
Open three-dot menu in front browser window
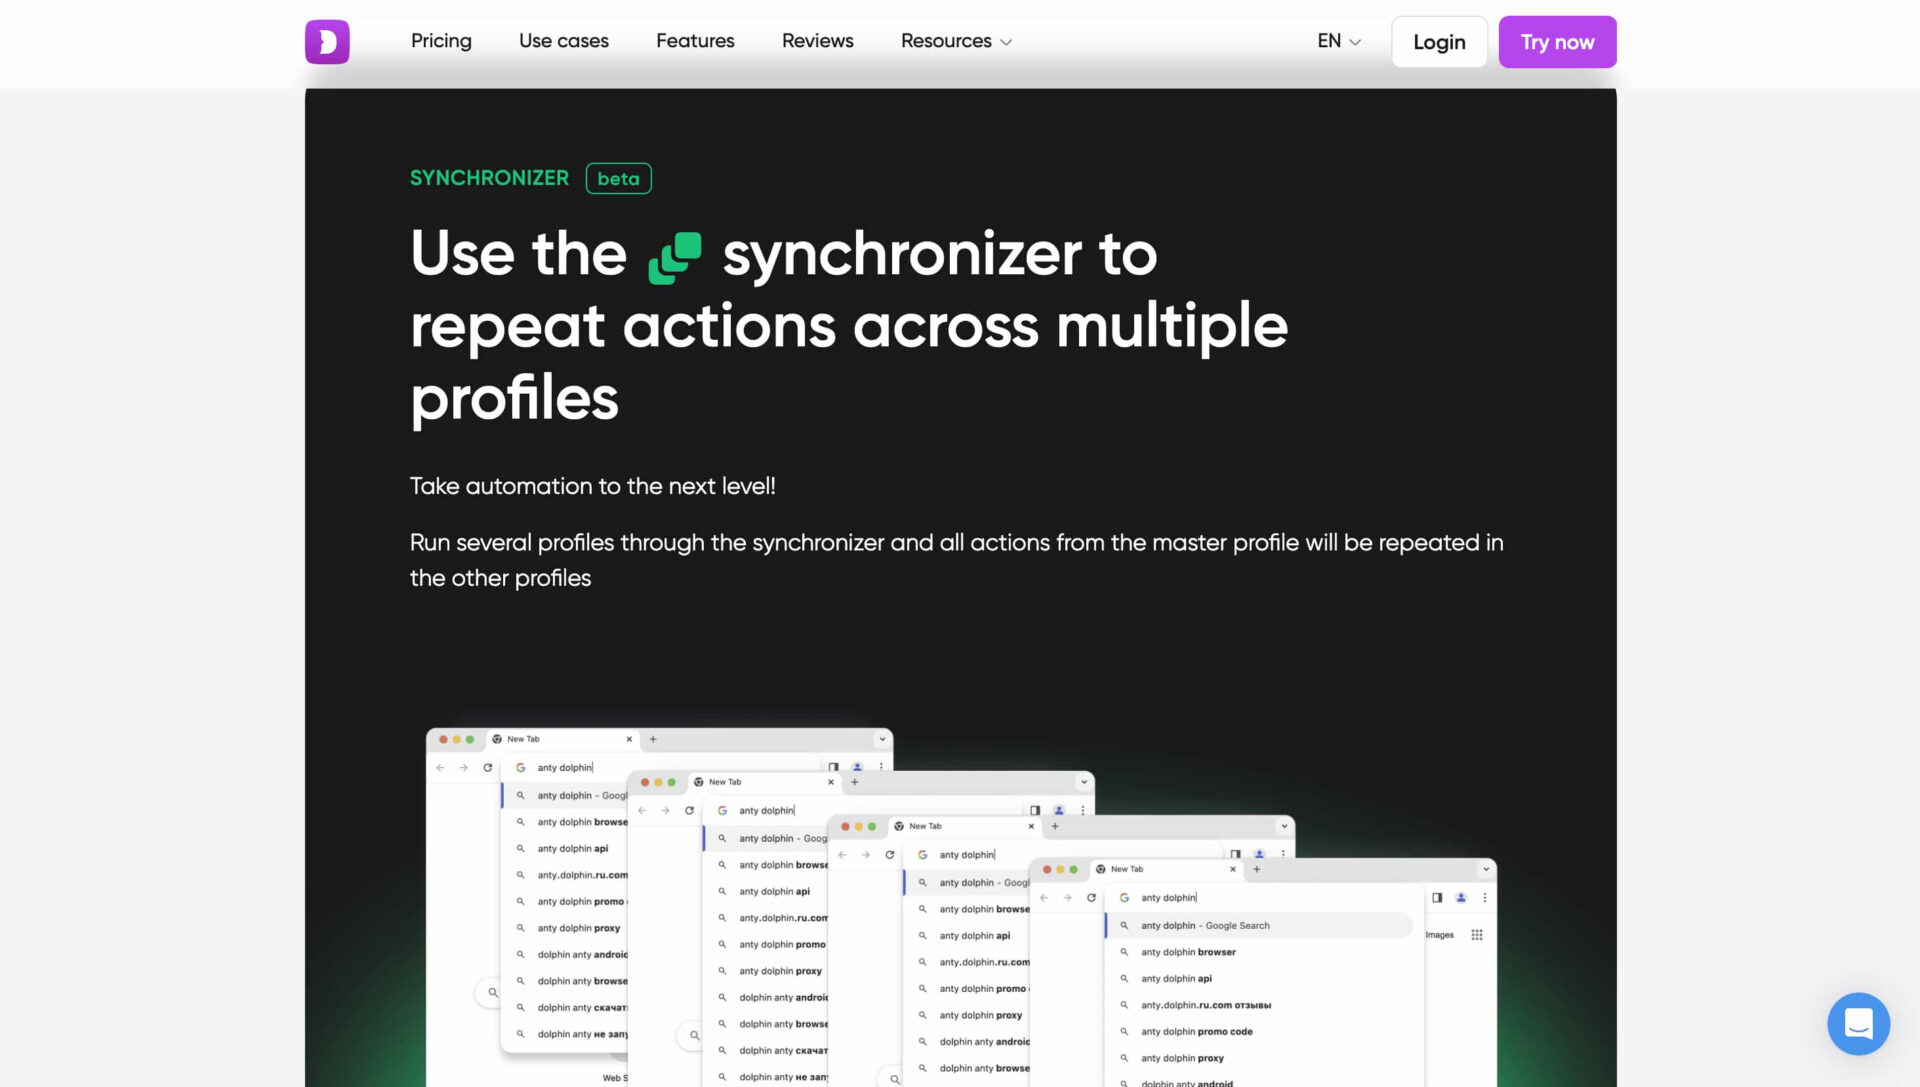[1485, 898]
